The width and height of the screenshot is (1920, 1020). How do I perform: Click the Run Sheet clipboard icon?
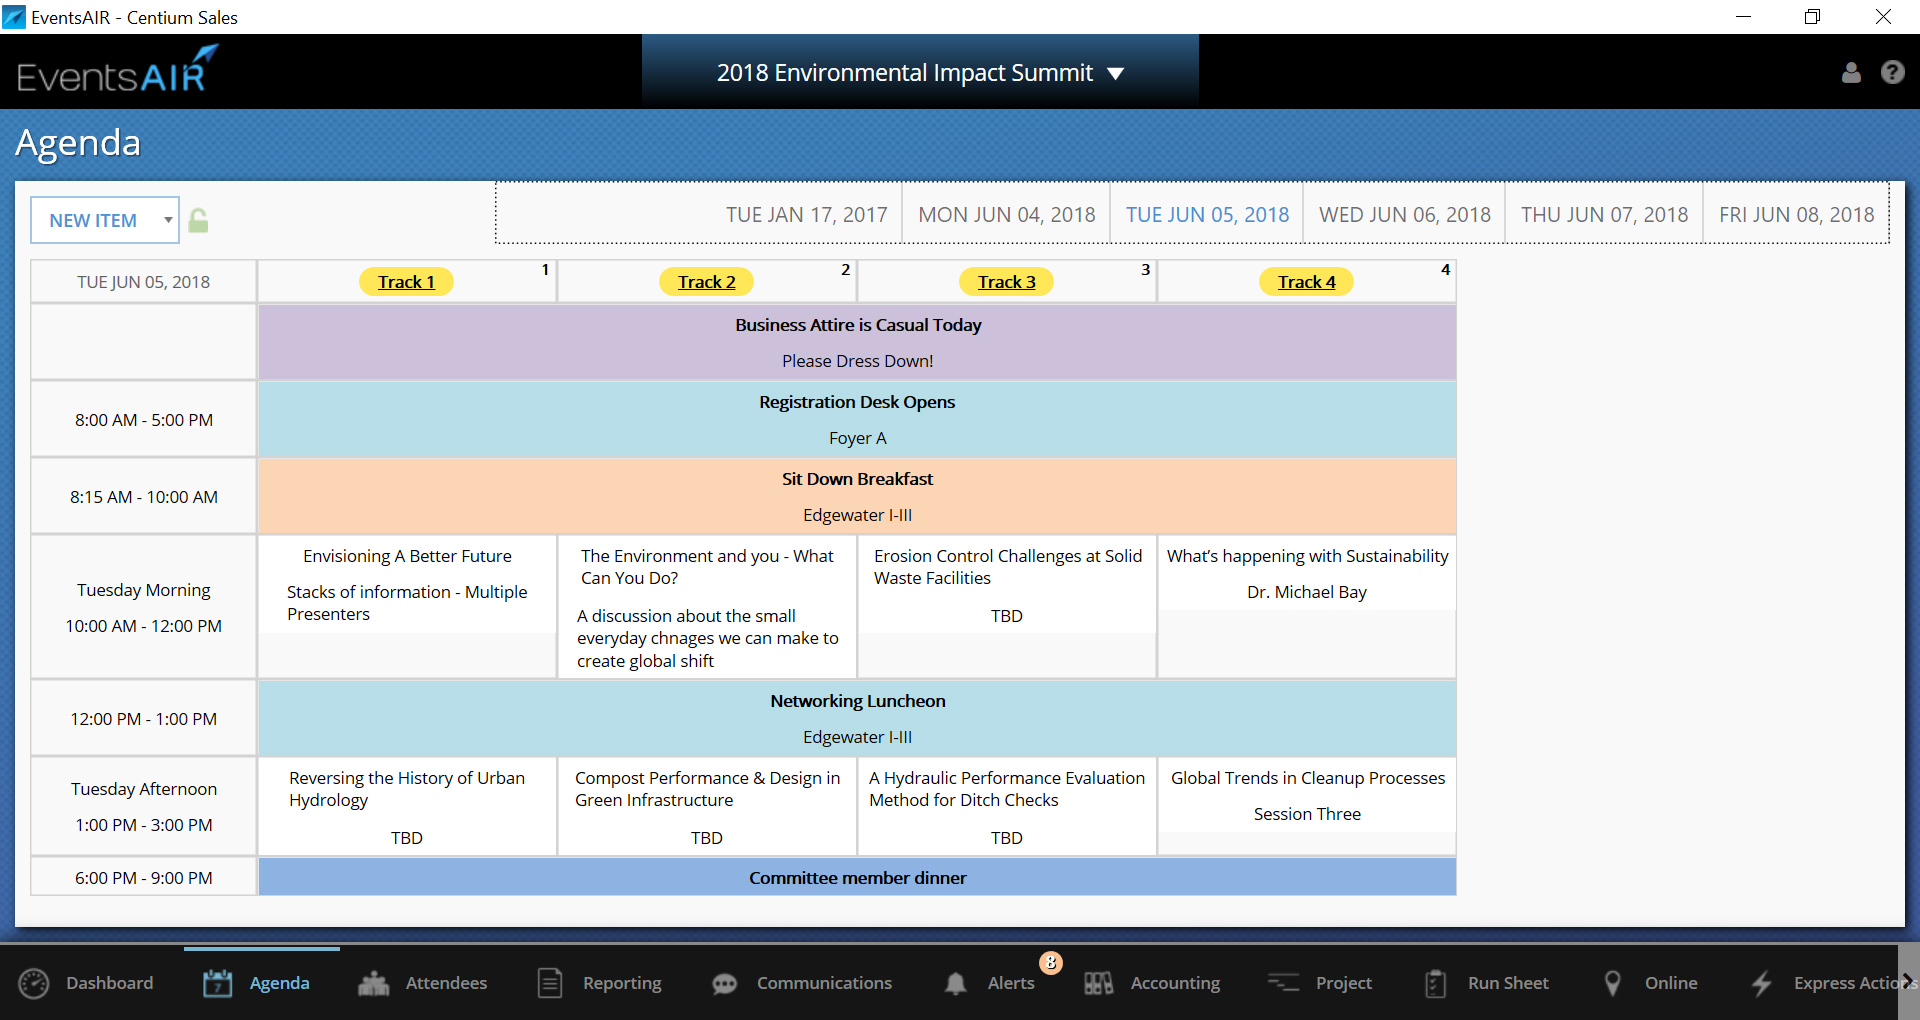click(x=1436, y=983)
